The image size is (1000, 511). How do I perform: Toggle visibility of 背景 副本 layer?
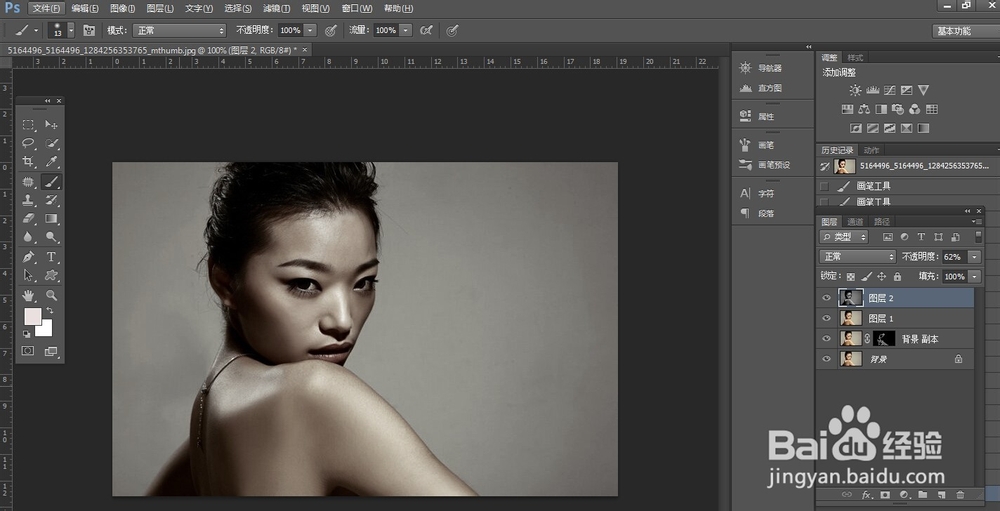[826, 338]
